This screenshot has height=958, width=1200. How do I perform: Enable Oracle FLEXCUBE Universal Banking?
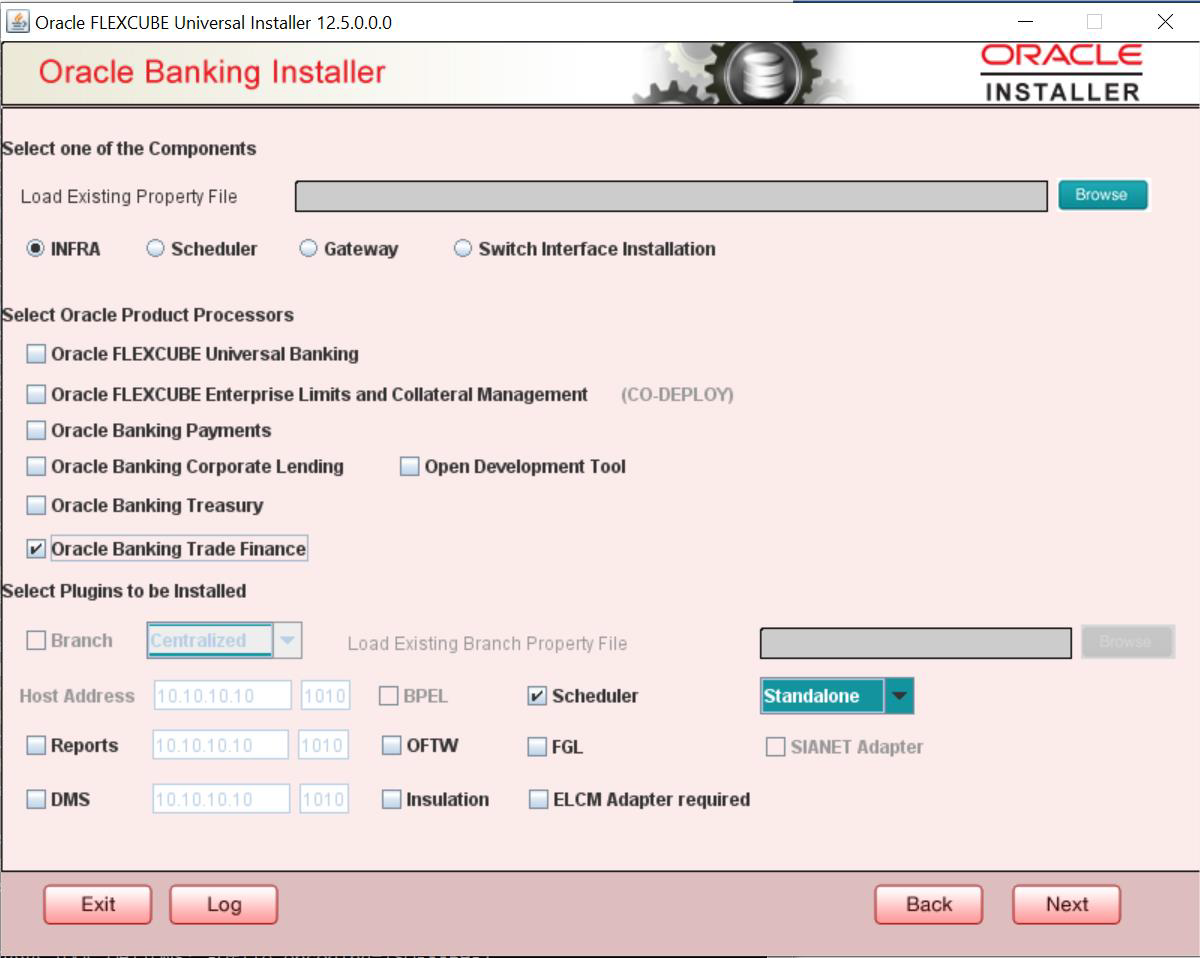point(36,353)
